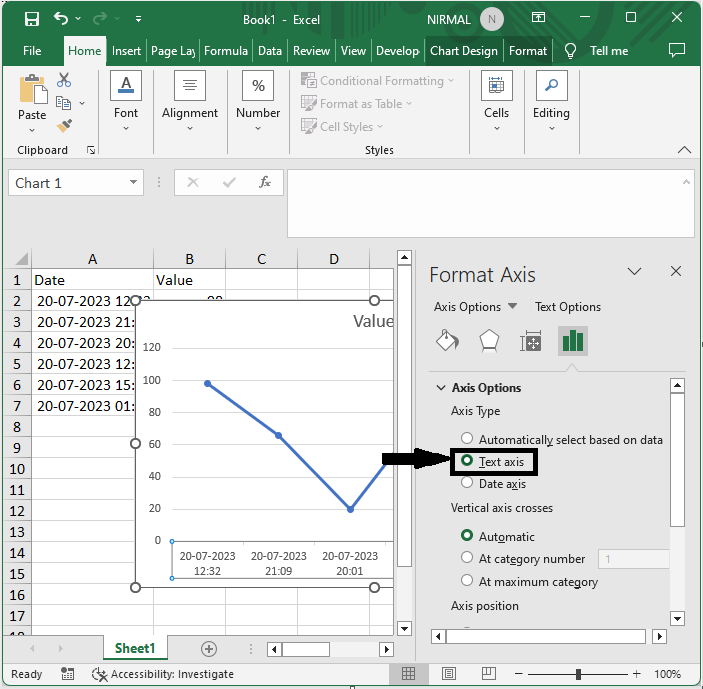This screenshot has width=703, height=689.
Task: Open the Tell me lightbulb search
Action: tap(570, 51)
